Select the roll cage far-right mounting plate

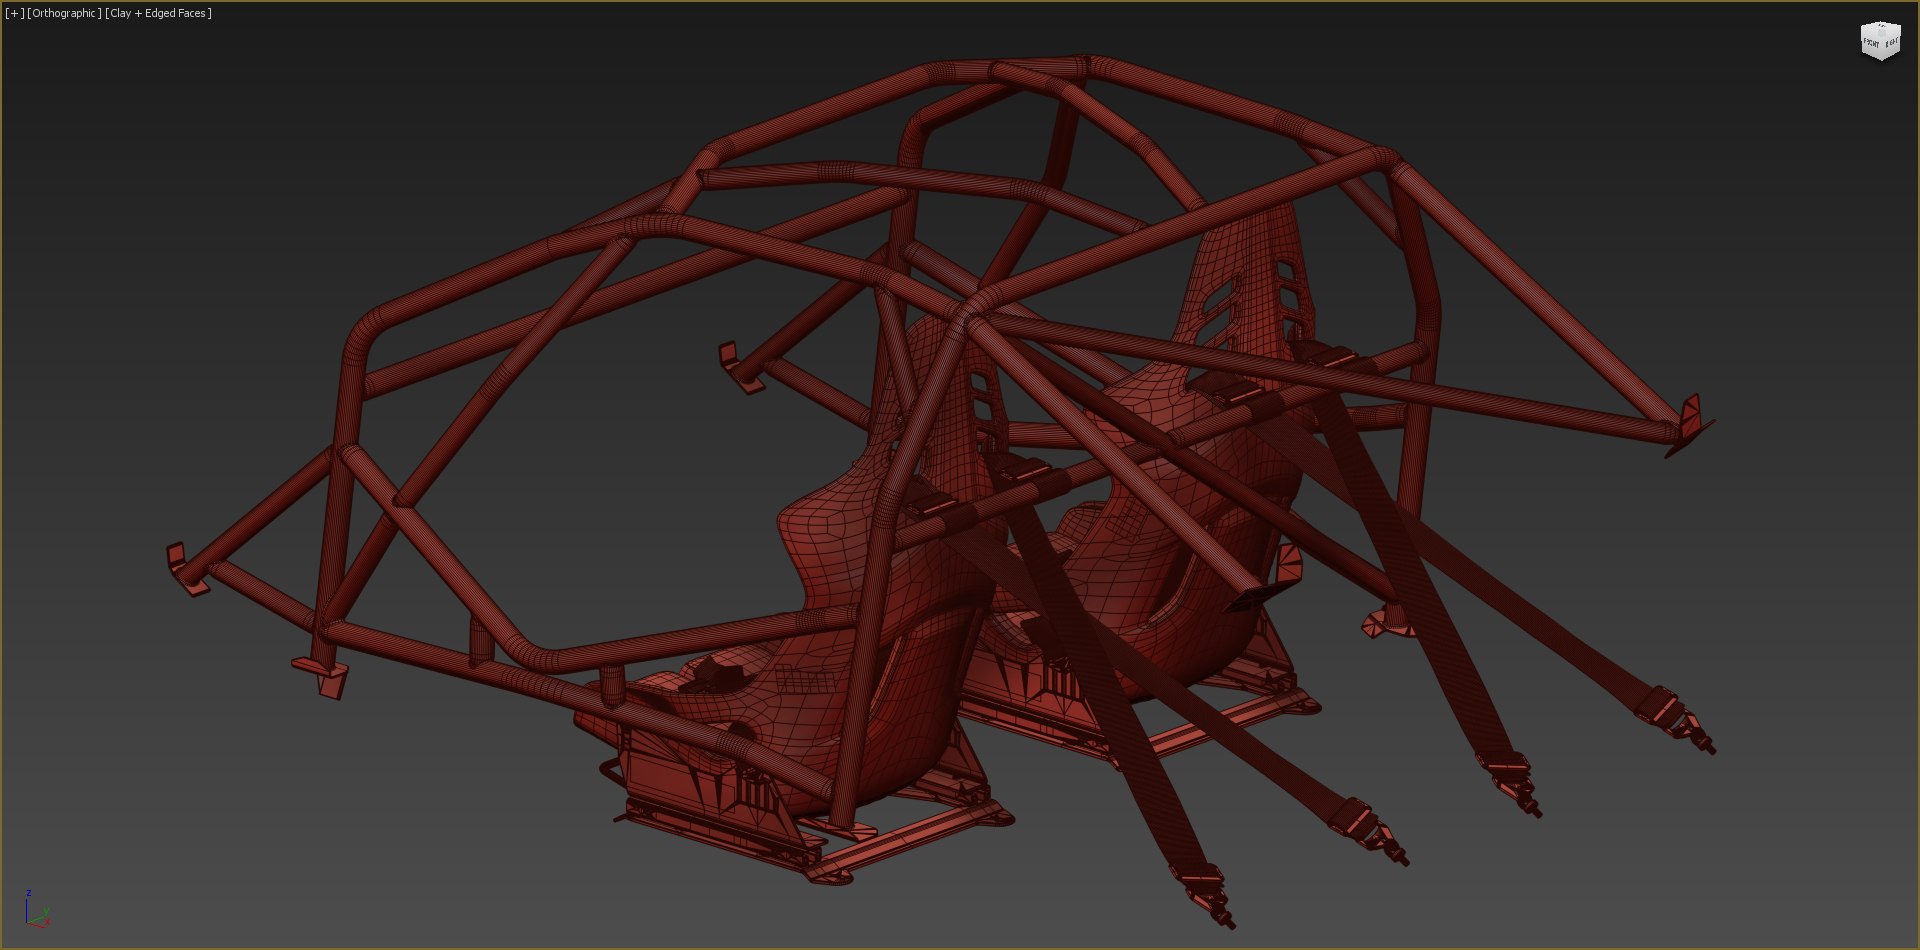coord(1690,425)
